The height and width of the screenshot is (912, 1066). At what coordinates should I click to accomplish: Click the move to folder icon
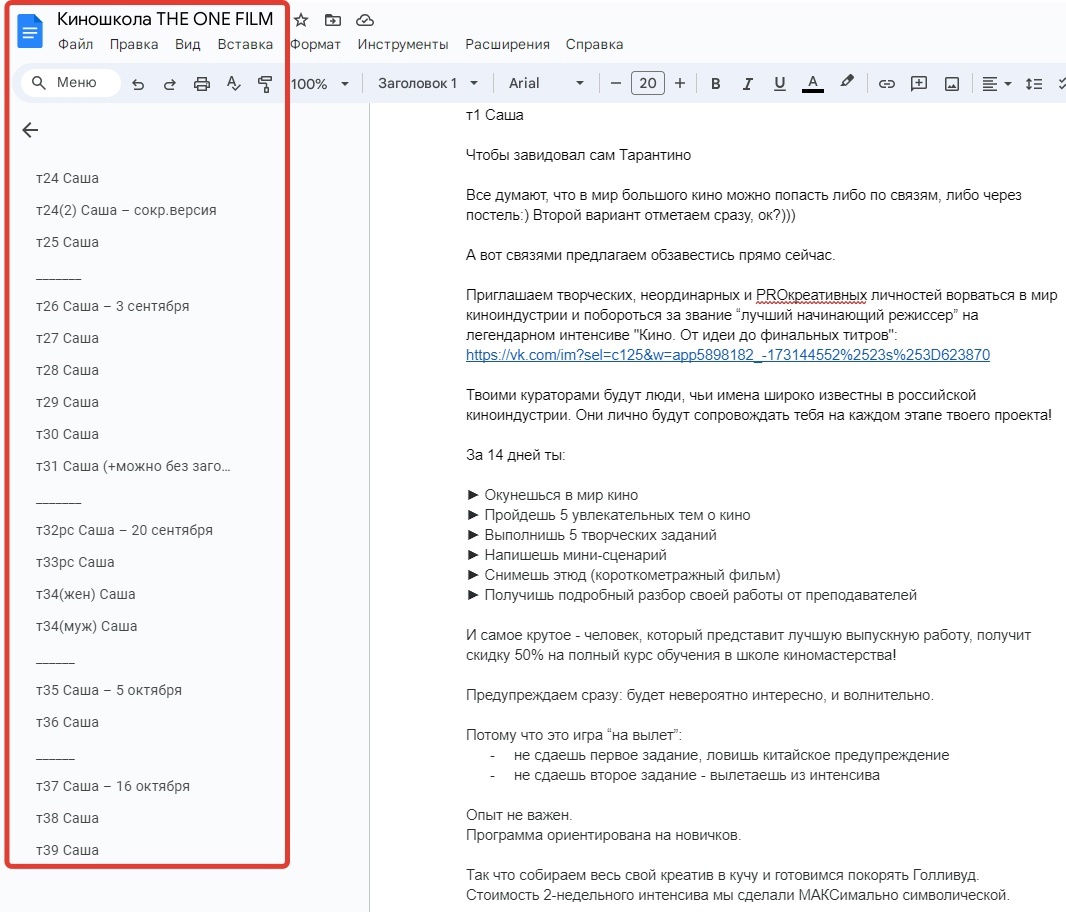(333, 20)
